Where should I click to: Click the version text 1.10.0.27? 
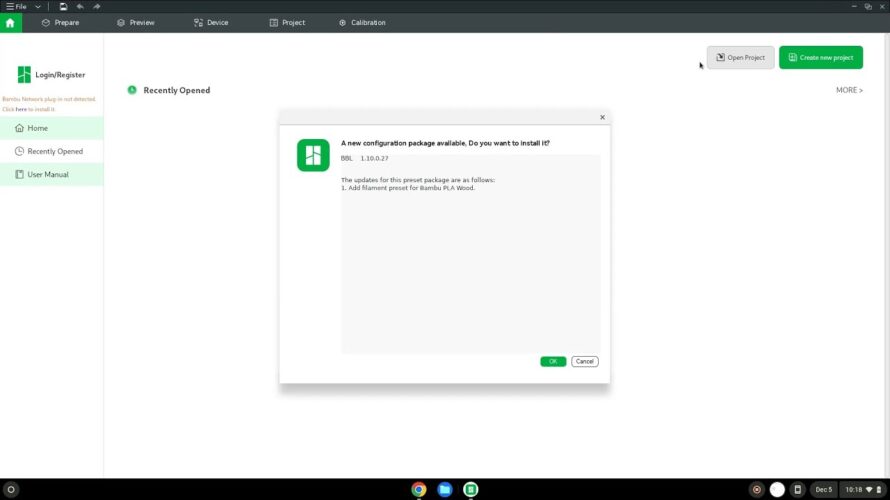click(375, 158)
